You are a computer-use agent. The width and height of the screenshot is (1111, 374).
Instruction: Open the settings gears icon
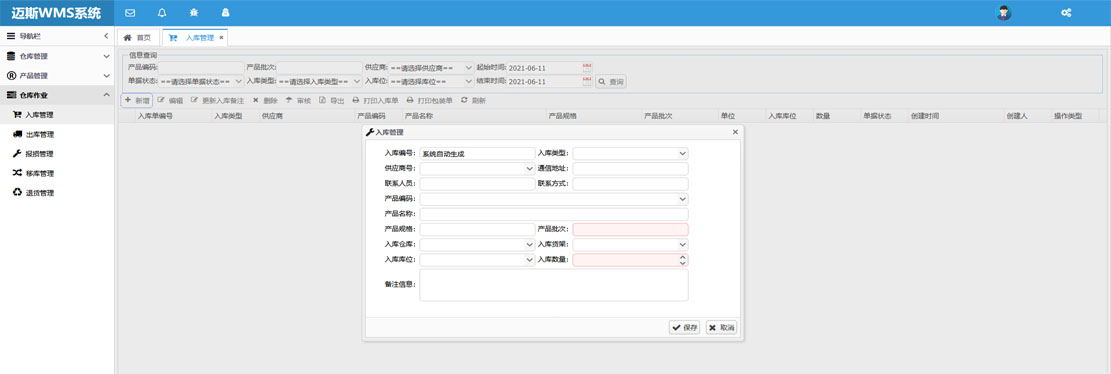1065,13
